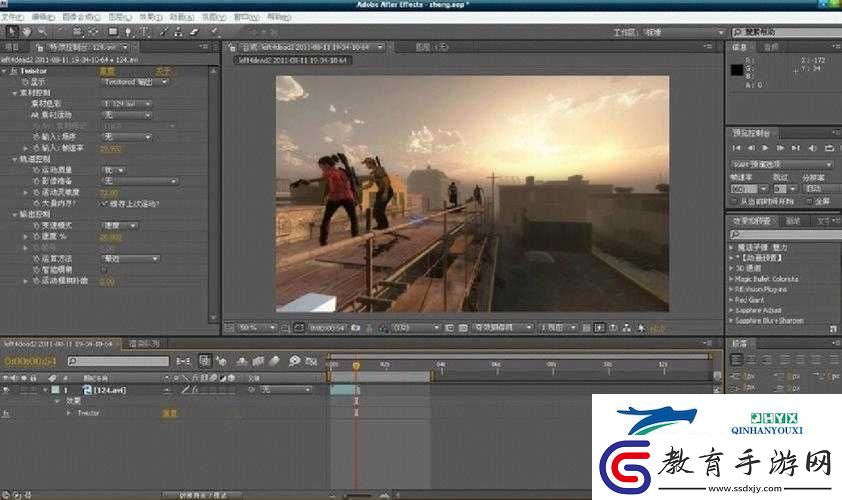The height and width of the screenshot is (500, 842).
Task: Select the Brush tool
Action: click(x=164, y=32)
